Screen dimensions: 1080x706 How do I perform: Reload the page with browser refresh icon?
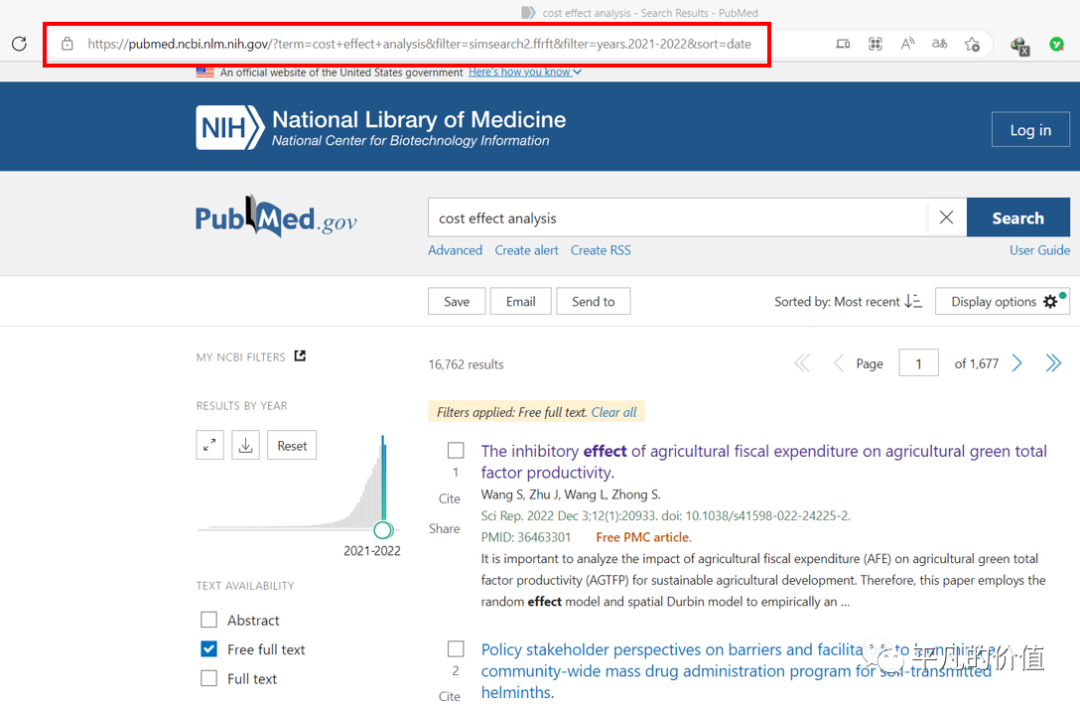coord(19,43)
